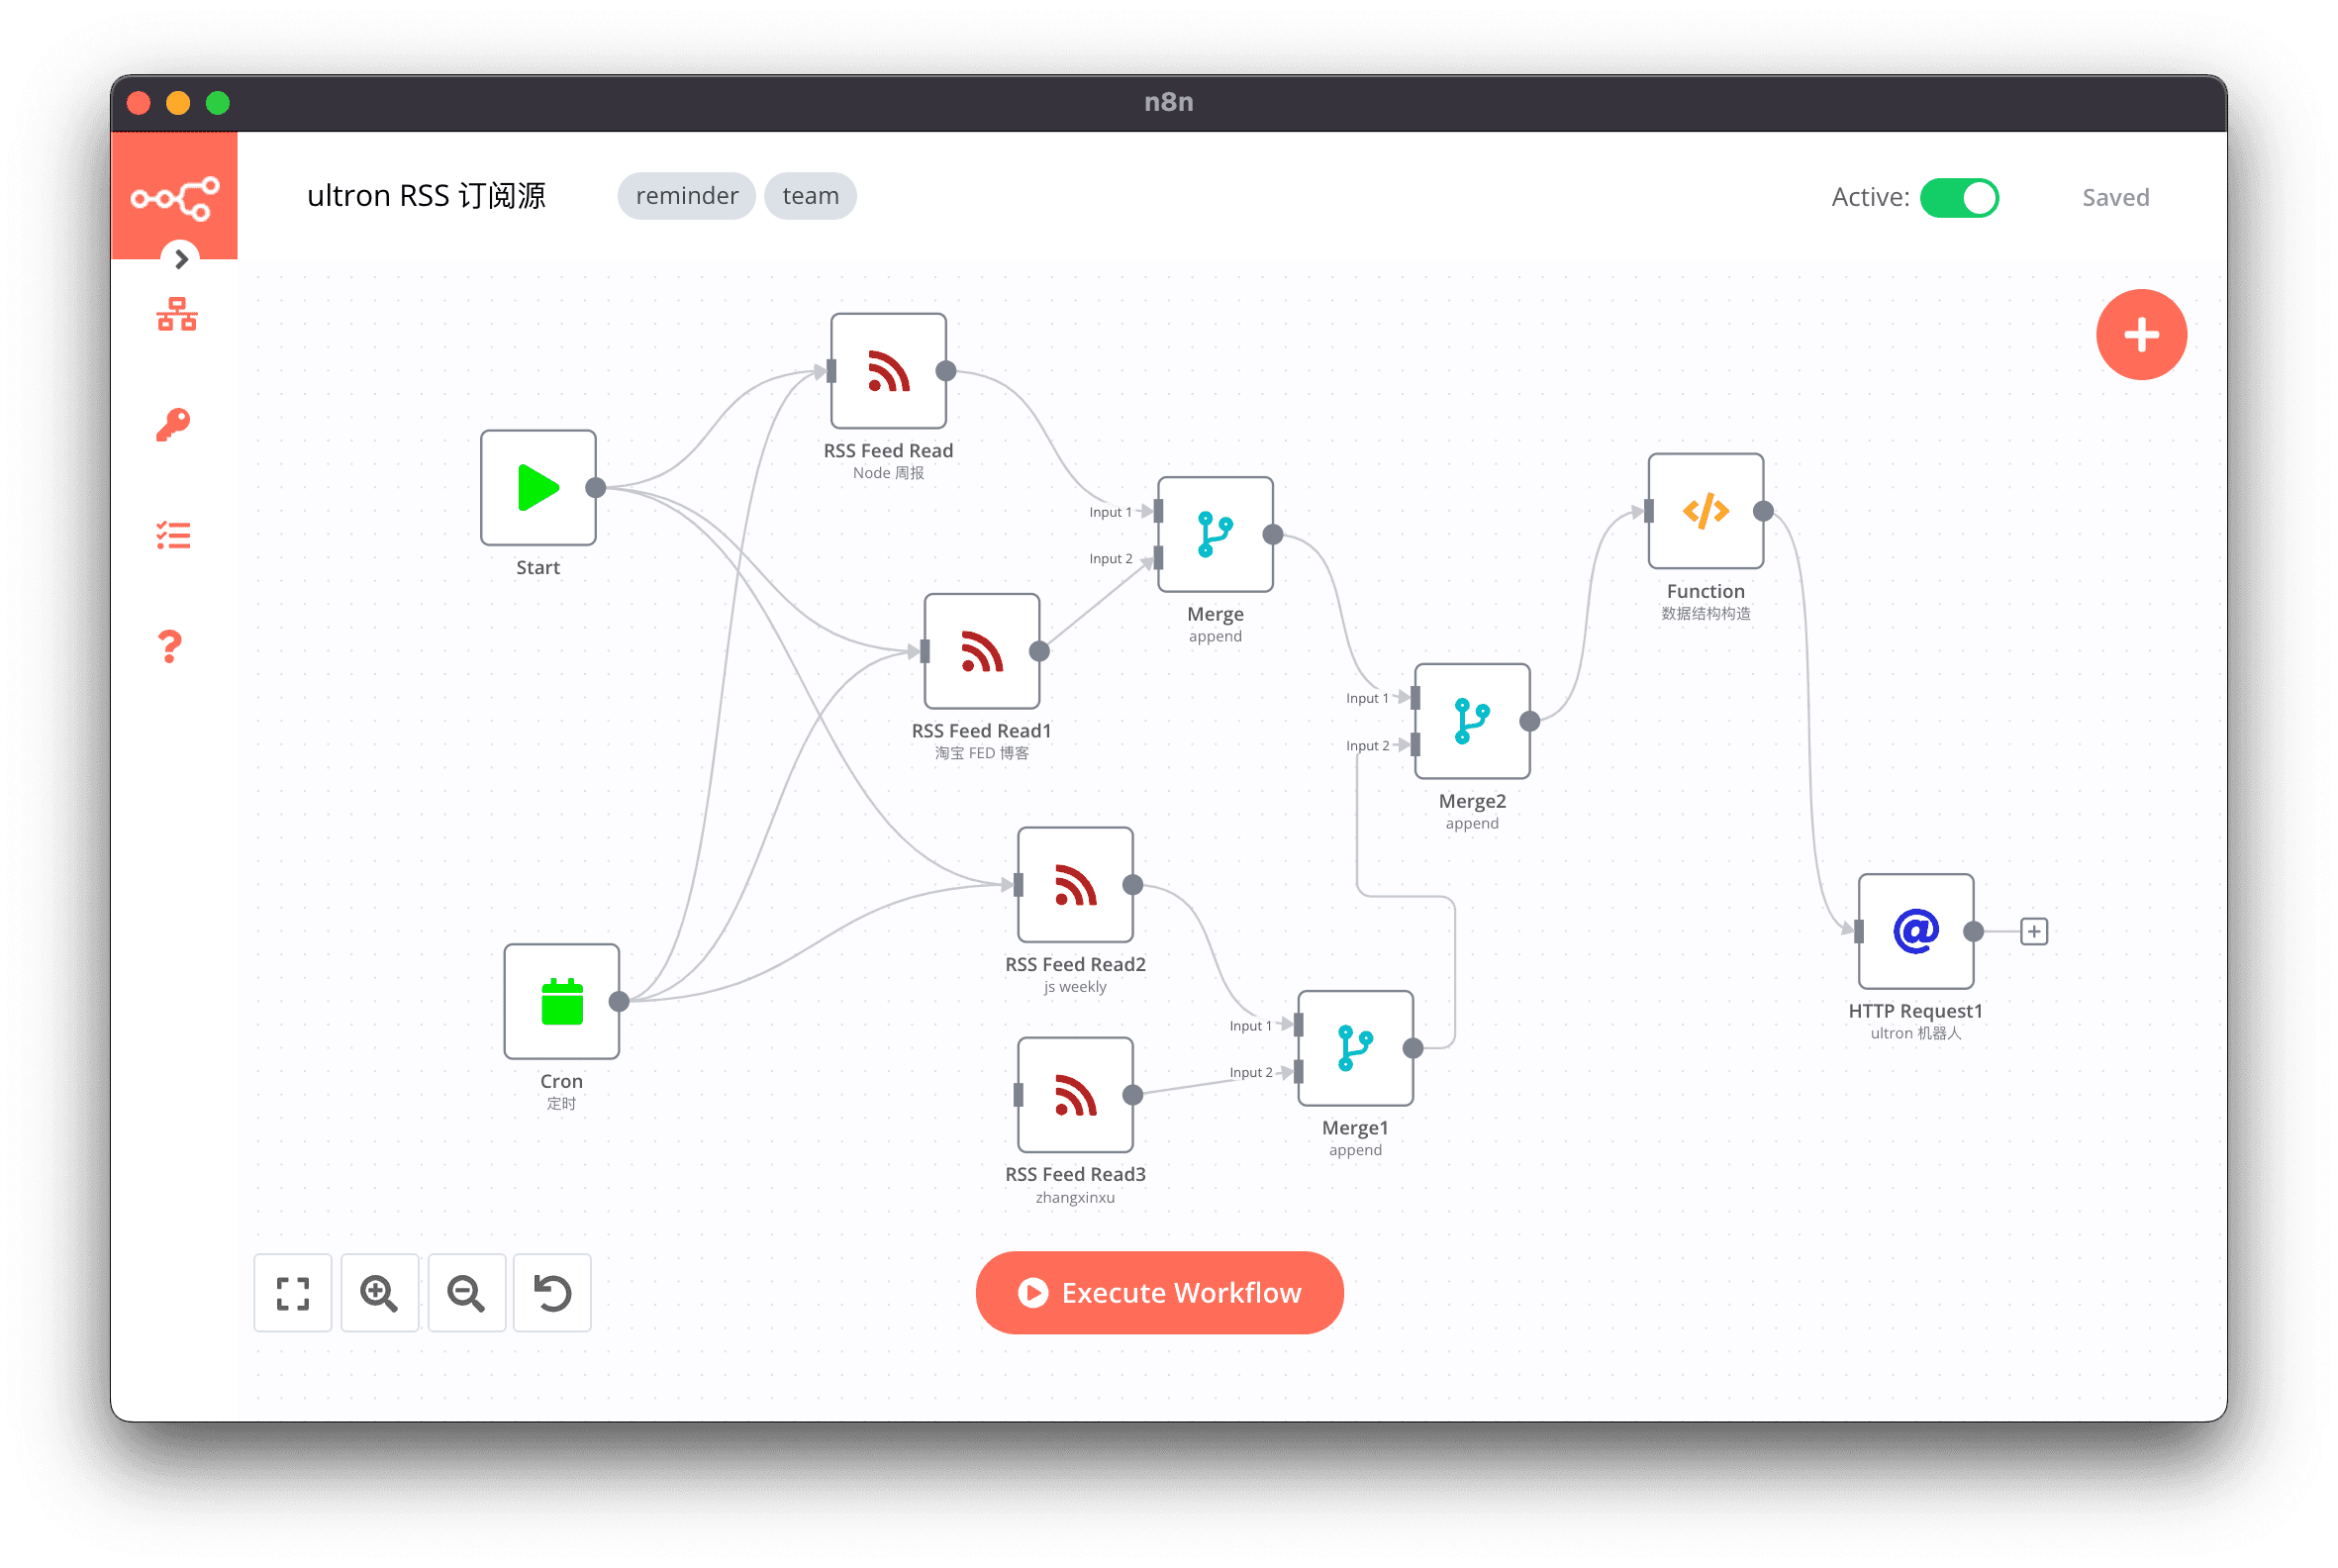The image size is (2338, 1568).
Task: Select the Merge1 node
Action: click(1355, 1048)
